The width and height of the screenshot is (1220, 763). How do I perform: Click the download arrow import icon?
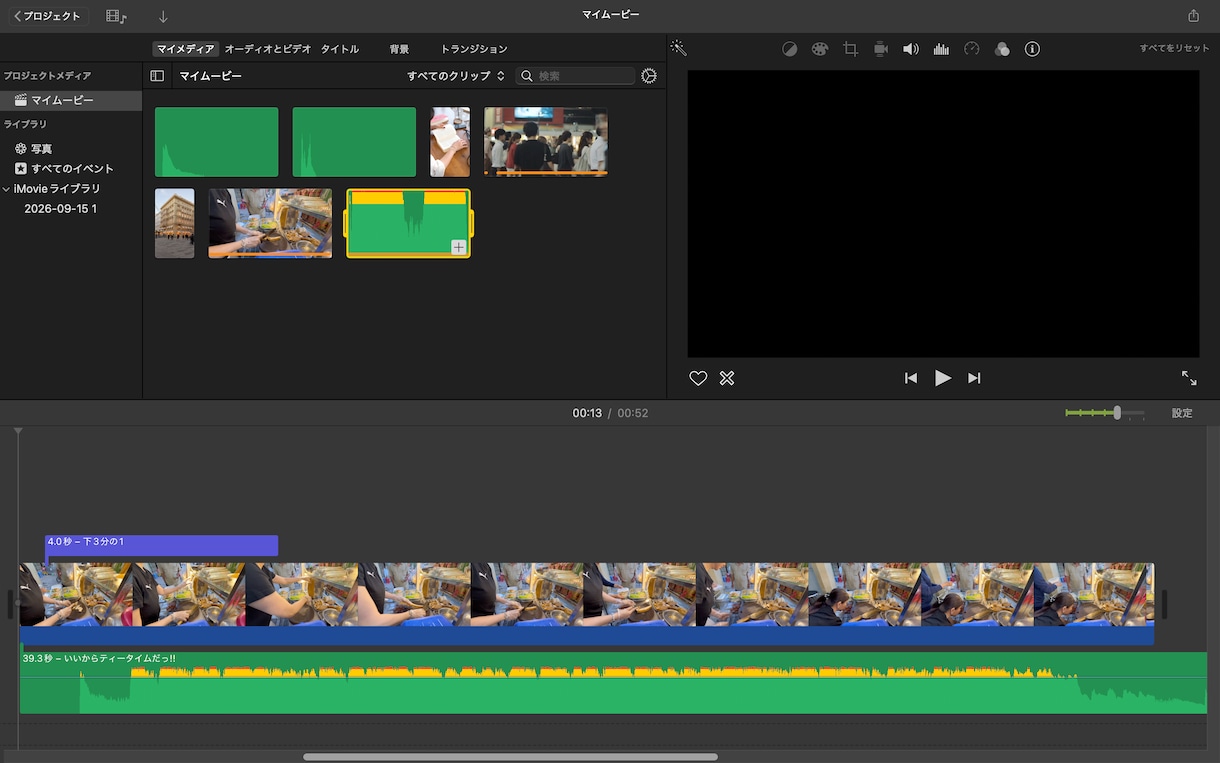pos(163,16)
